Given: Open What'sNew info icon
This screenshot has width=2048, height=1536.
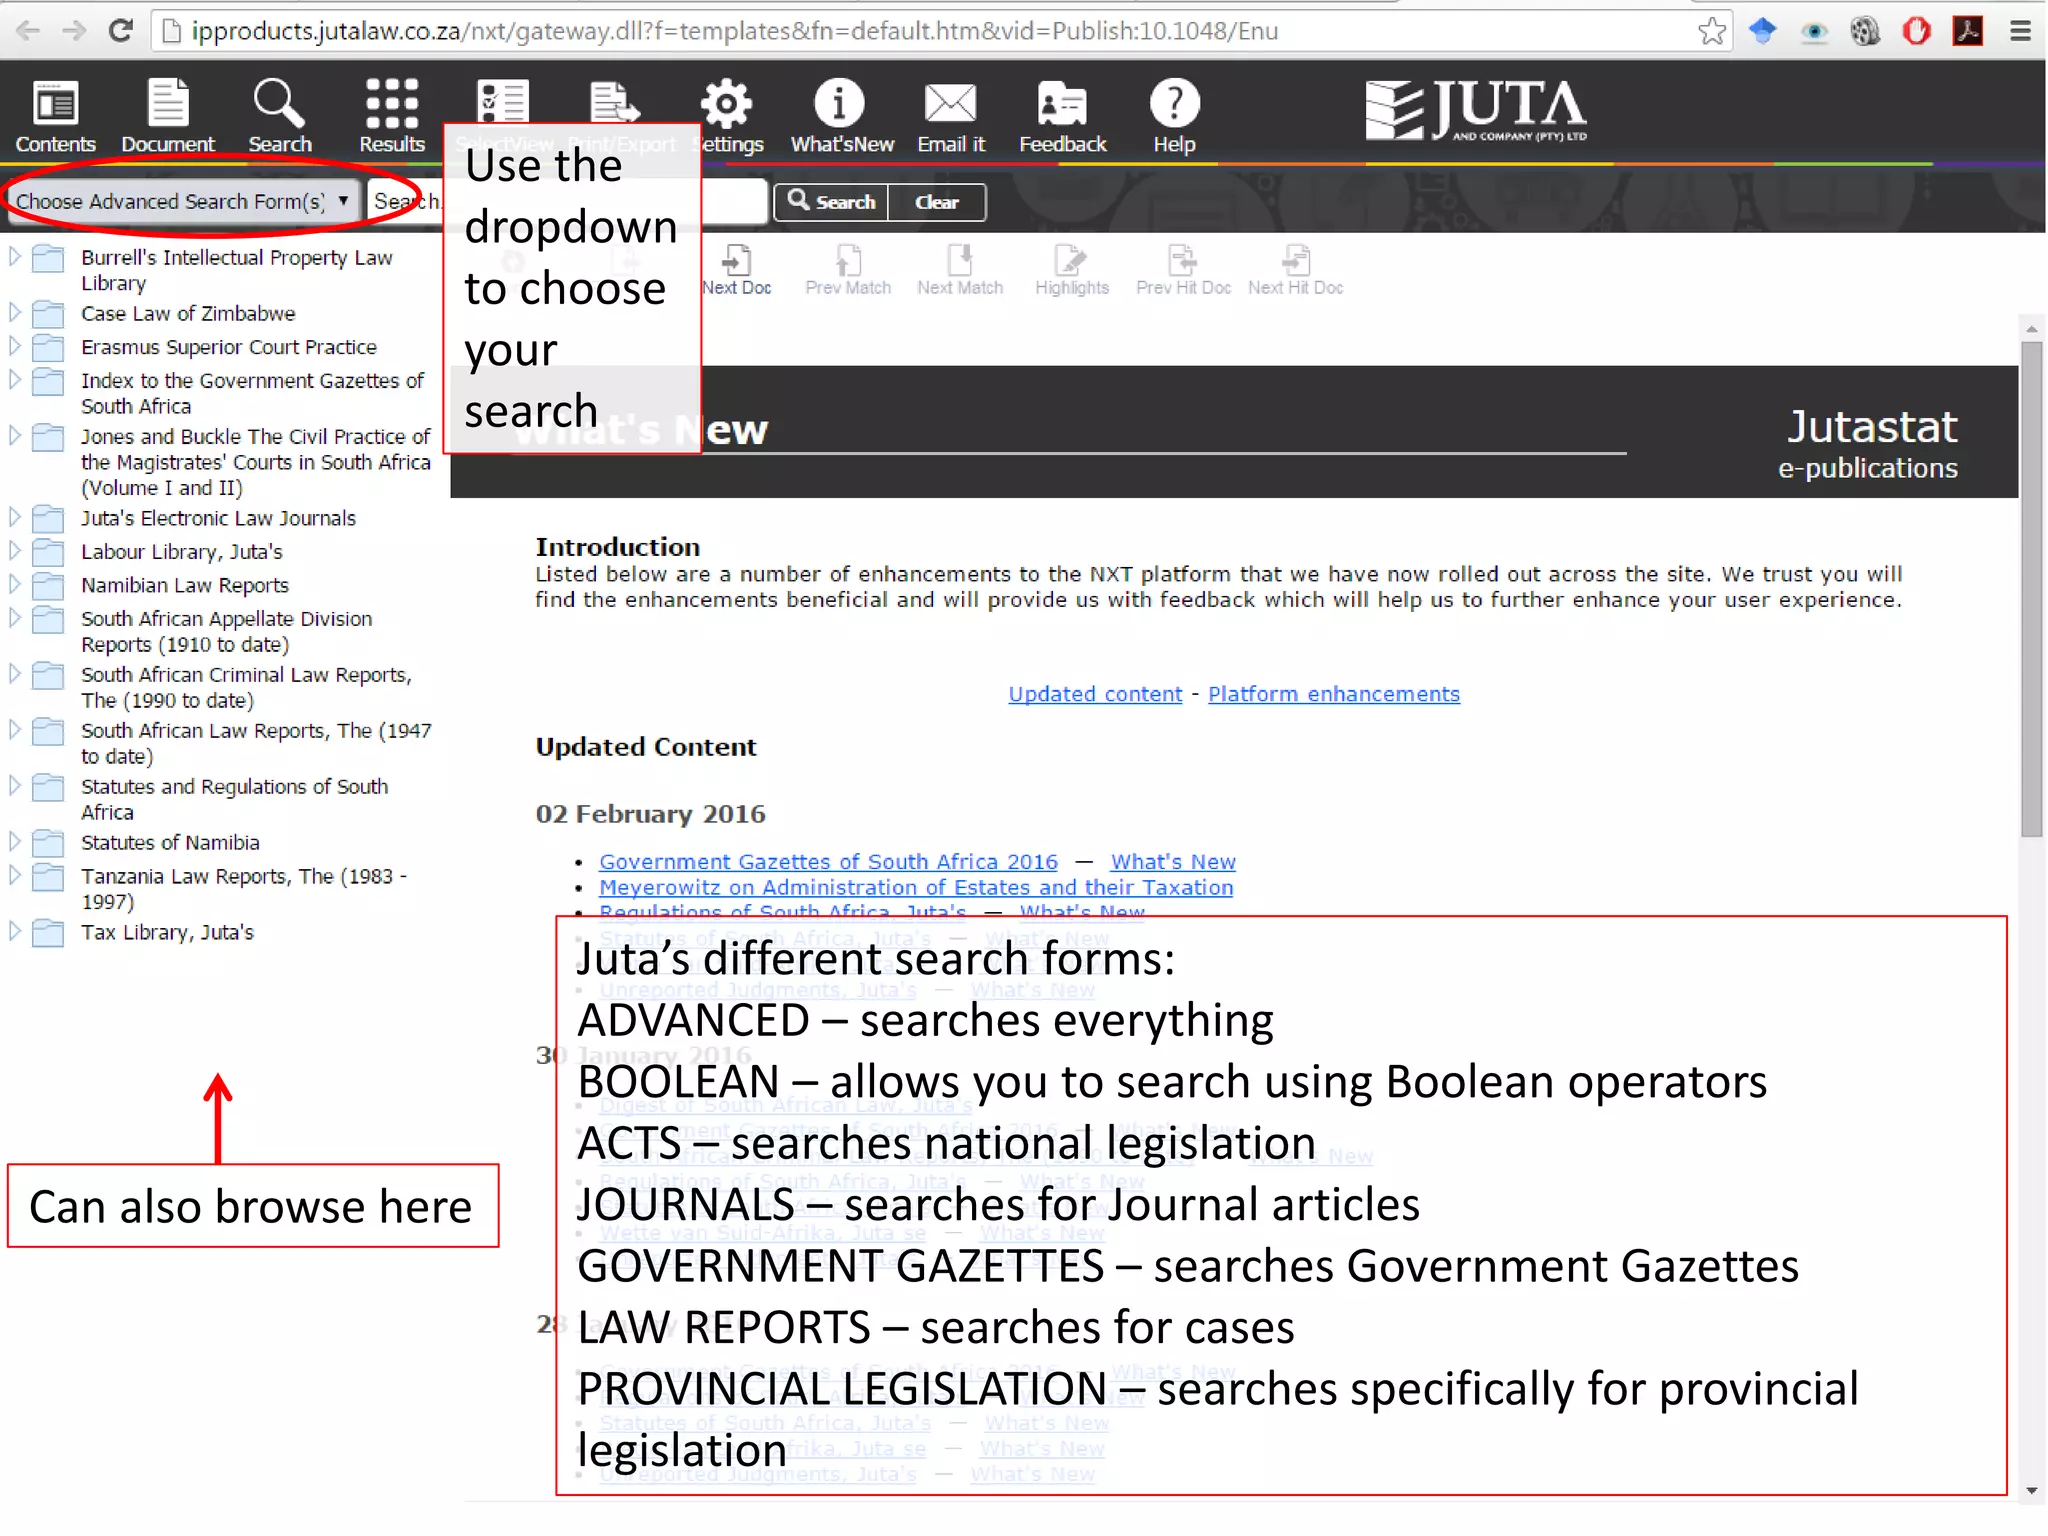Looking at the screenshot, I should coord(841,116).
